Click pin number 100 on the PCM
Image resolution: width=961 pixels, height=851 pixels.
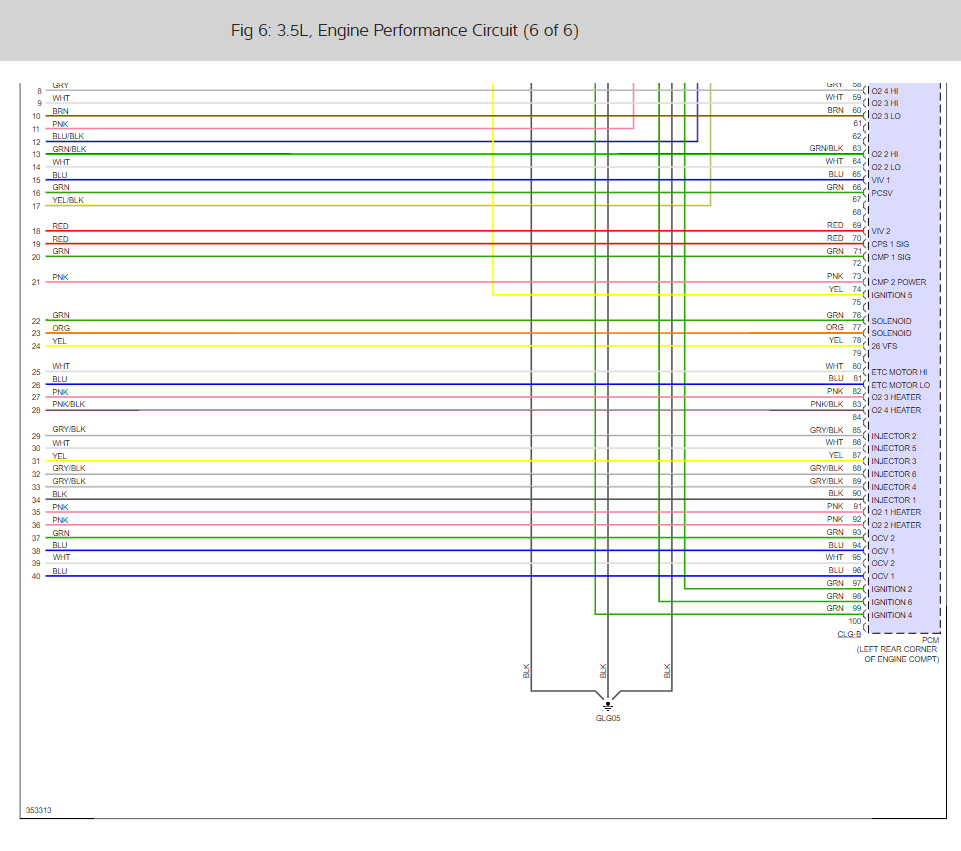(854, 621)
